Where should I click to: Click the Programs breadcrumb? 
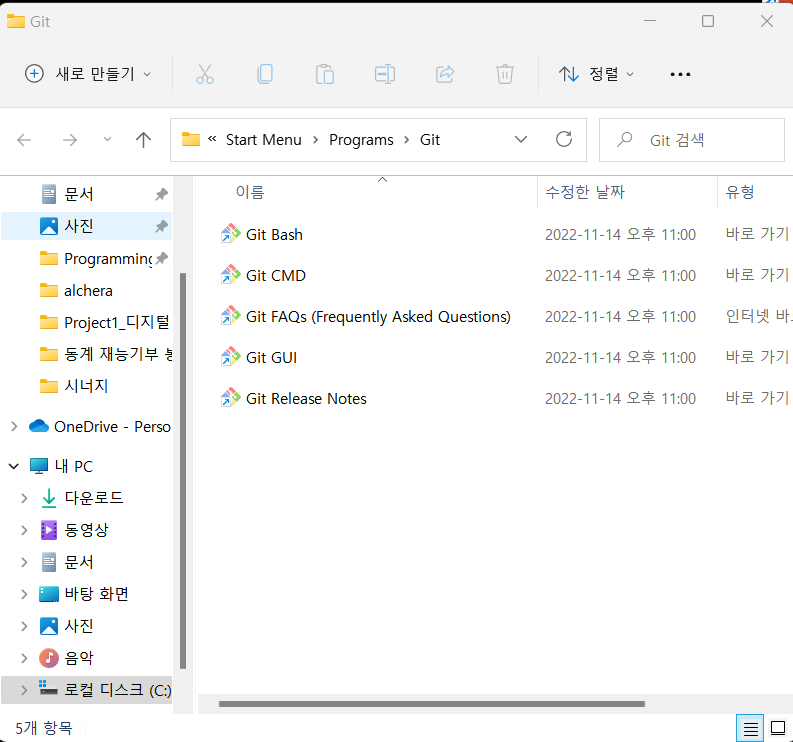tap(361, 140)
